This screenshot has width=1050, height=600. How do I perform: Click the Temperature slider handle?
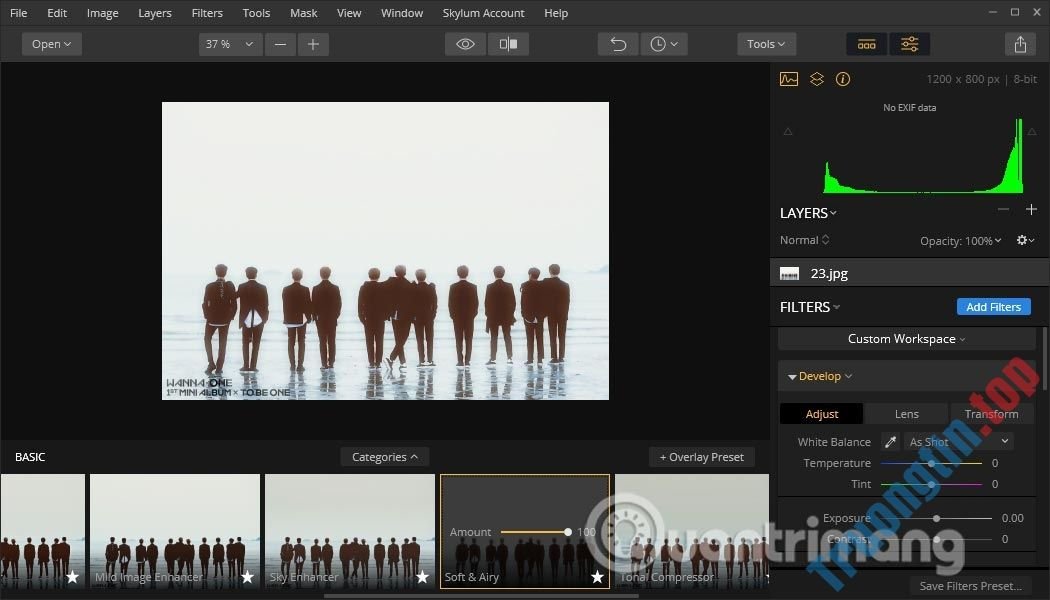(932, 463)
